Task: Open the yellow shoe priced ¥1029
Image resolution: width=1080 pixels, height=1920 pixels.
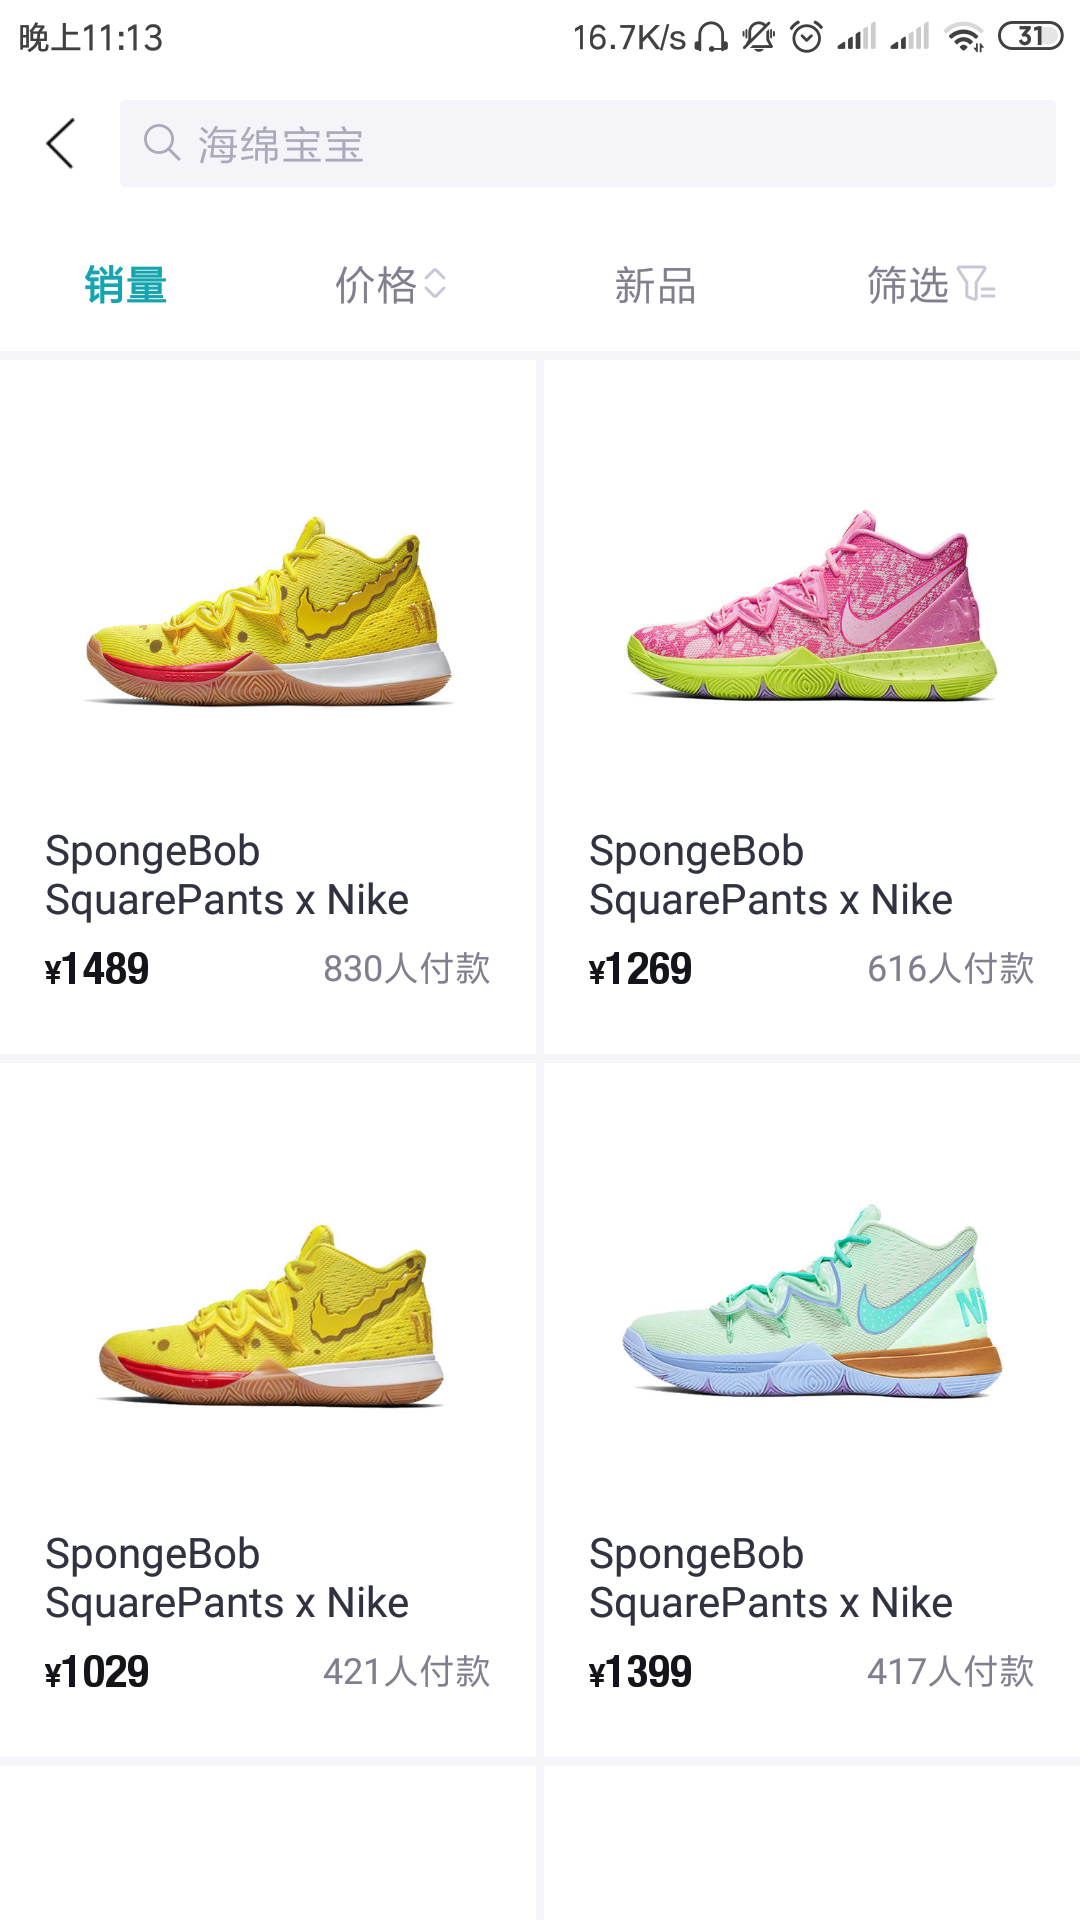Action: (268, 1410)
